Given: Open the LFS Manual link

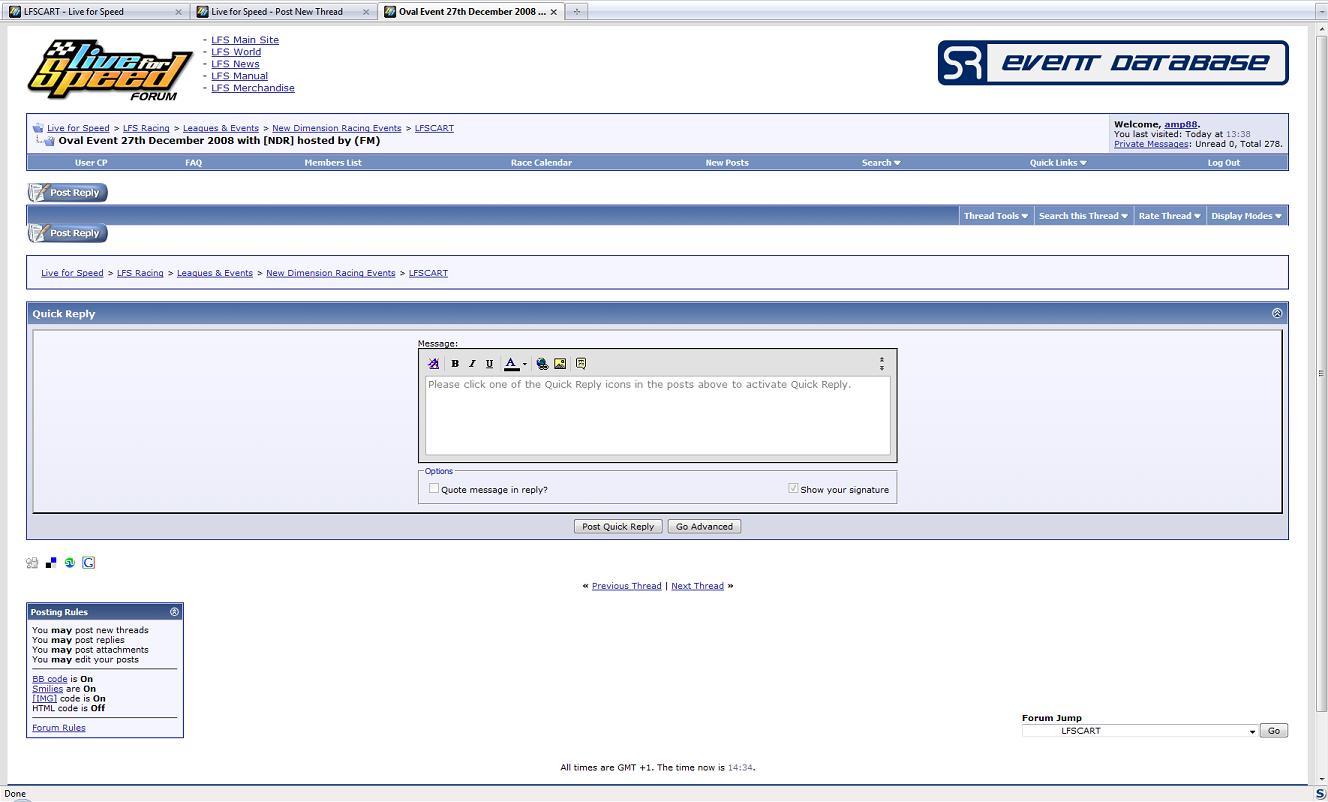Looking at the screenshot, I should tap(239, 76).
